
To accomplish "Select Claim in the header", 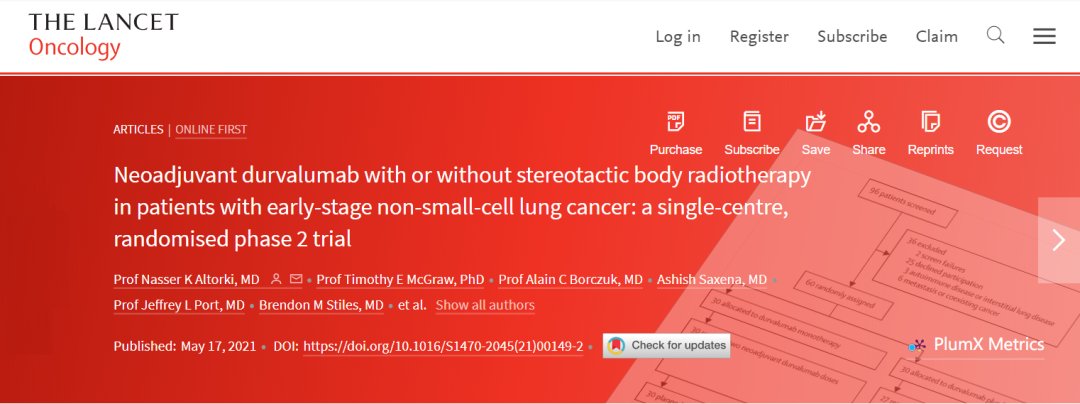I will (x=937, y=36).
